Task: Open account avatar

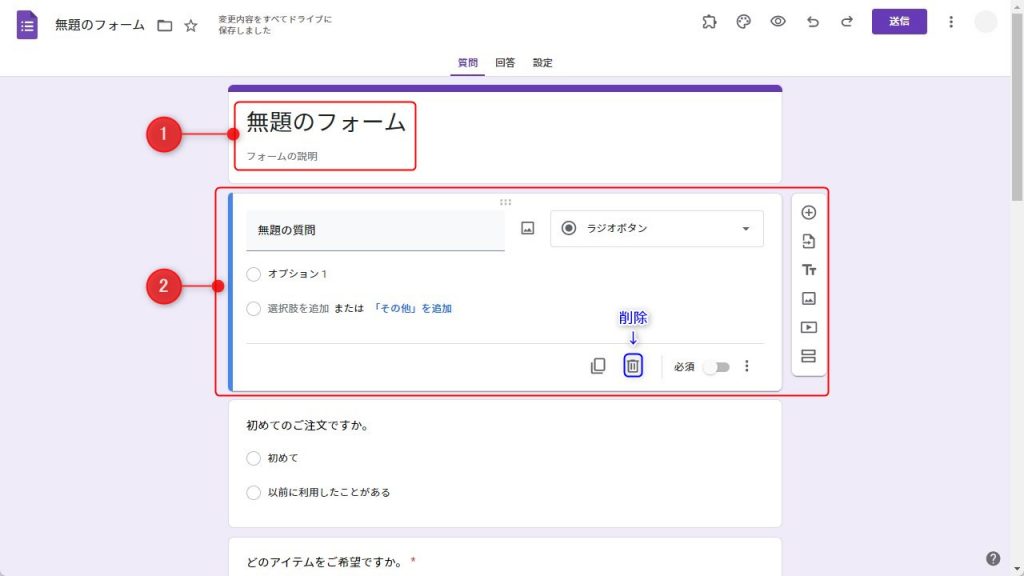Action: pos(985,22)
